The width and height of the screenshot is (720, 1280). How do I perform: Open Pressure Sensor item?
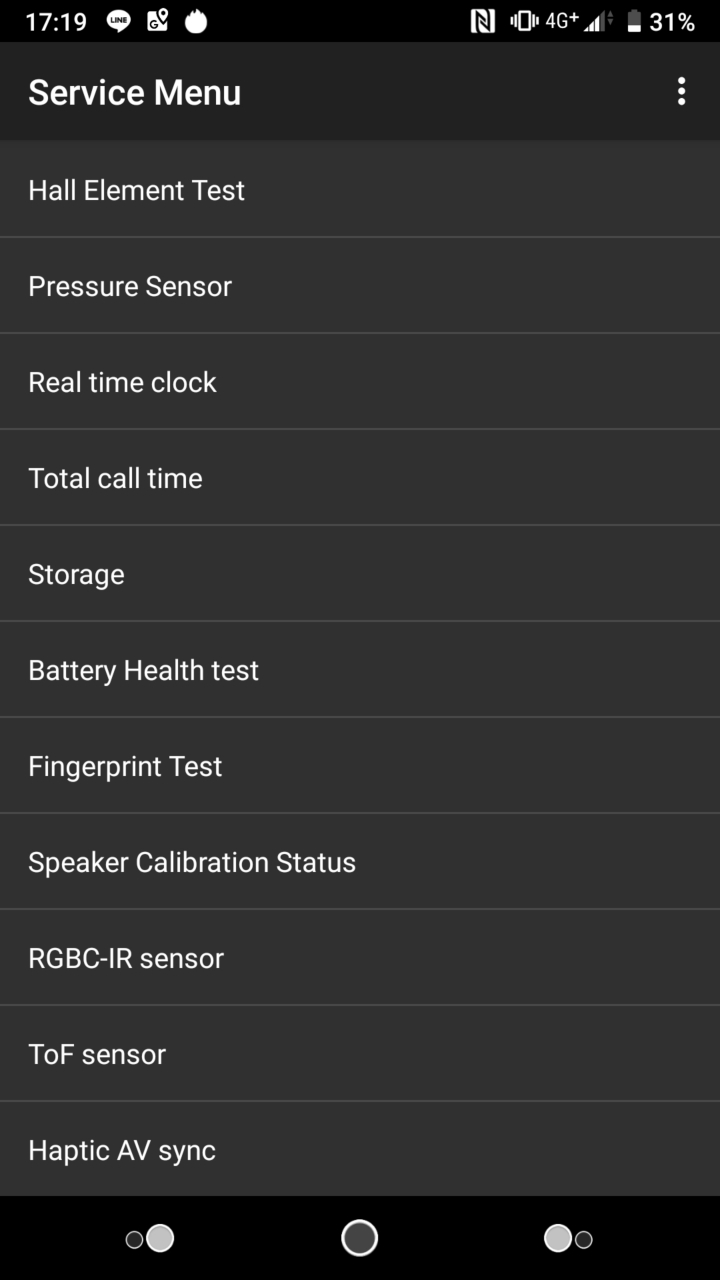click(x=360, y=286)
